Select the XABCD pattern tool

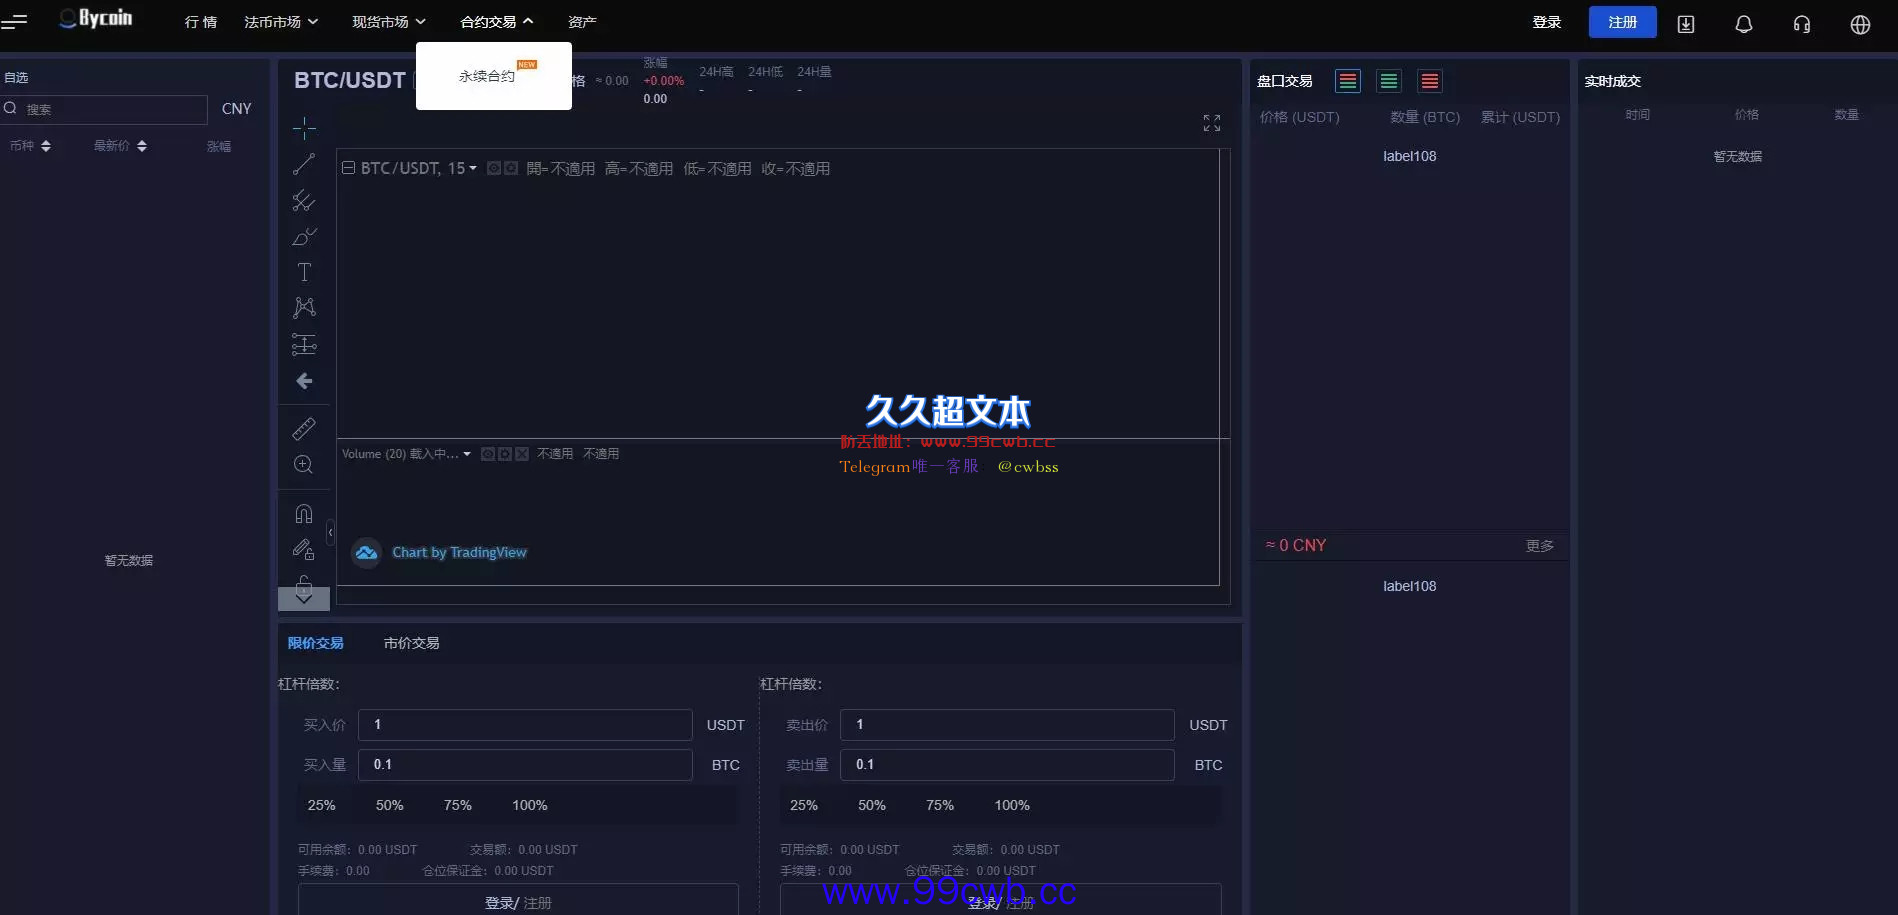(x=304, y=308)
